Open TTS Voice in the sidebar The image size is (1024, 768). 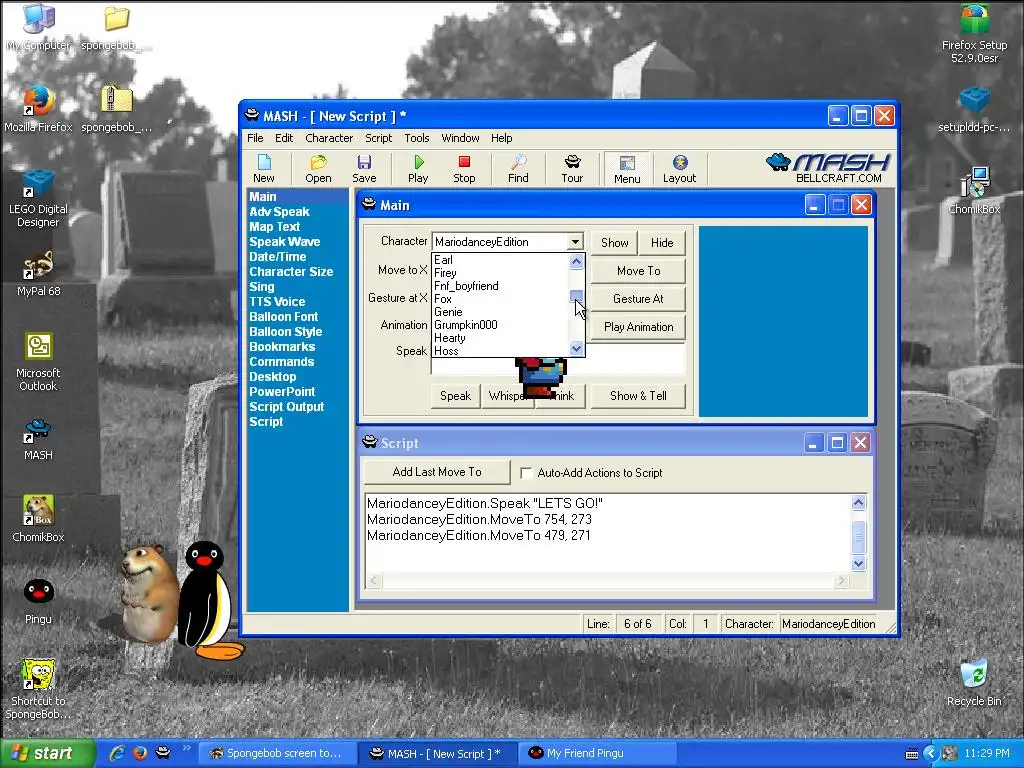pos(277,302)
